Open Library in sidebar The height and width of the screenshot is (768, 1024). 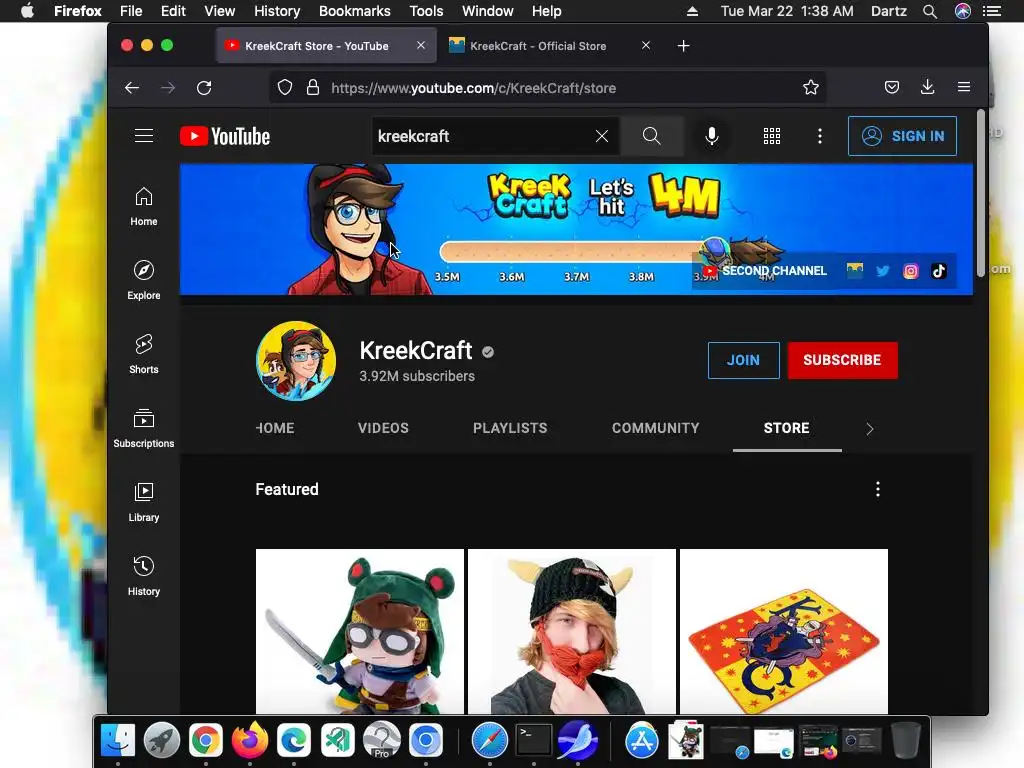coord(144,502)
